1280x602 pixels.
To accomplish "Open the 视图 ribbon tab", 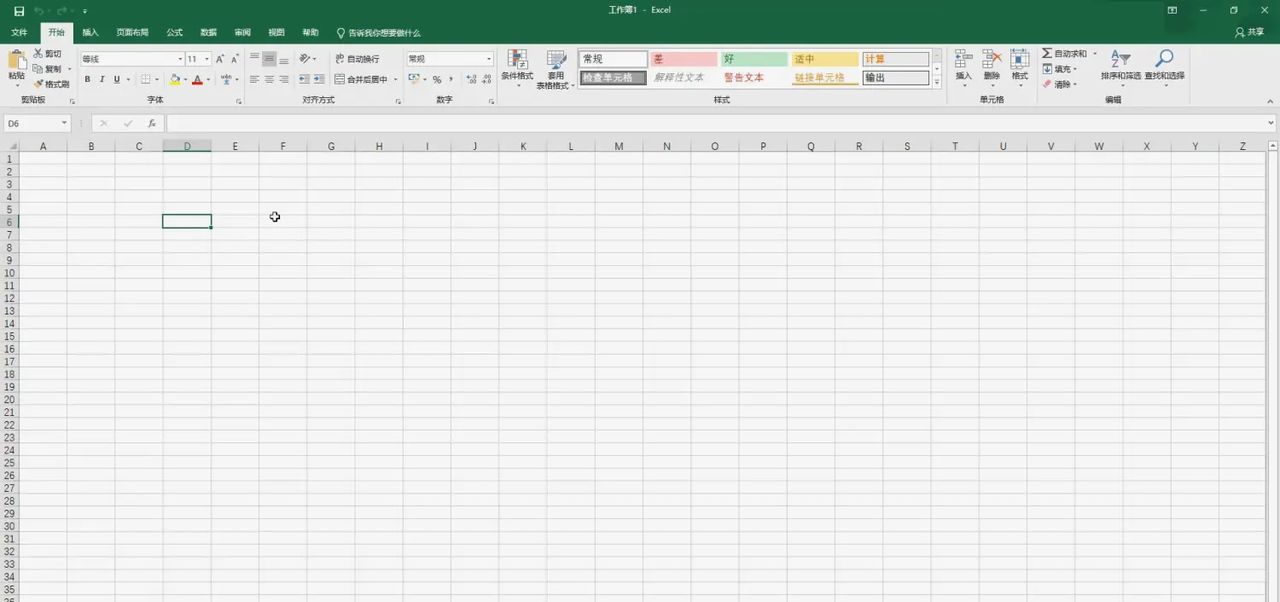I will [x=274, y=32].
